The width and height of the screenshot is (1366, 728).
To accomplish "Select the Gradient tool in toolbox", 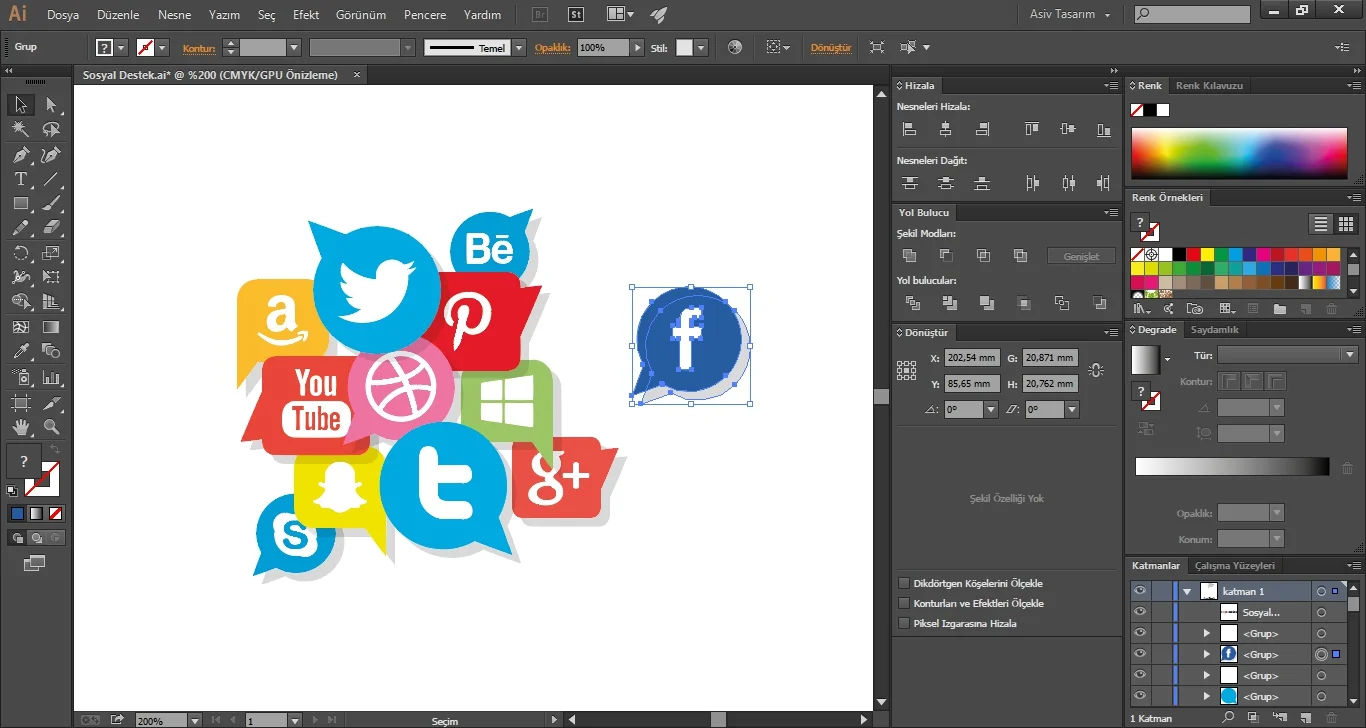I will pos(51,327).
